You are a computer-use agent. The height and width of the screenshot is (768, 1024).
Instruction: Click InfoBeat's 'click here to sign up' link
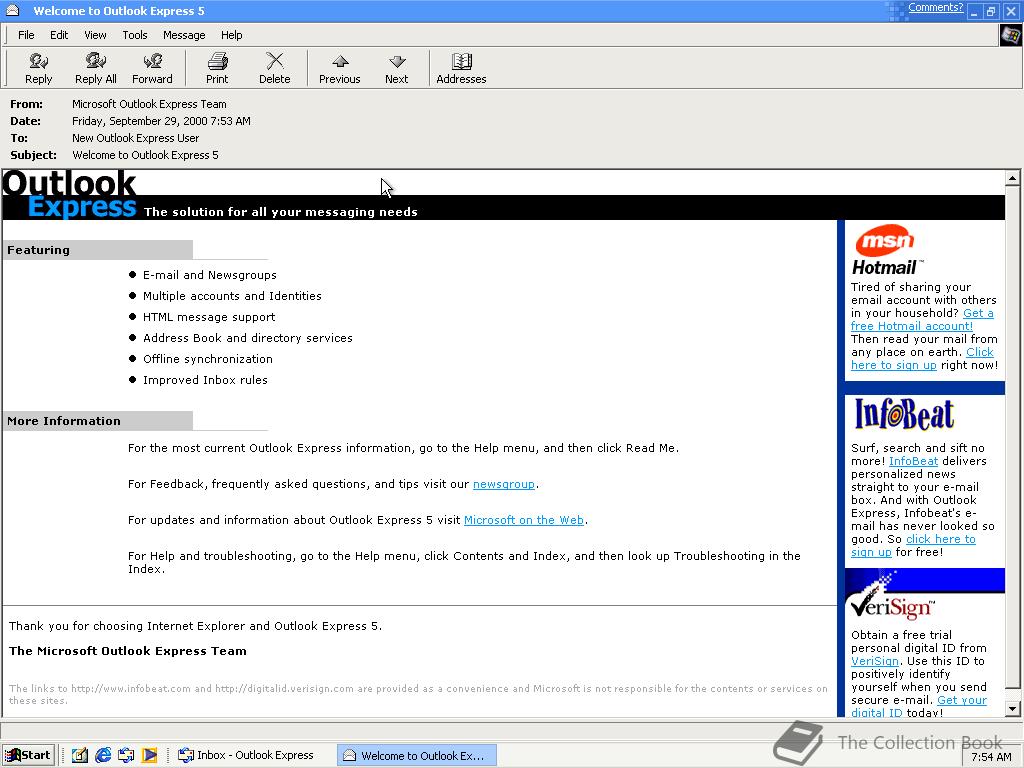[x=940, y=539]
